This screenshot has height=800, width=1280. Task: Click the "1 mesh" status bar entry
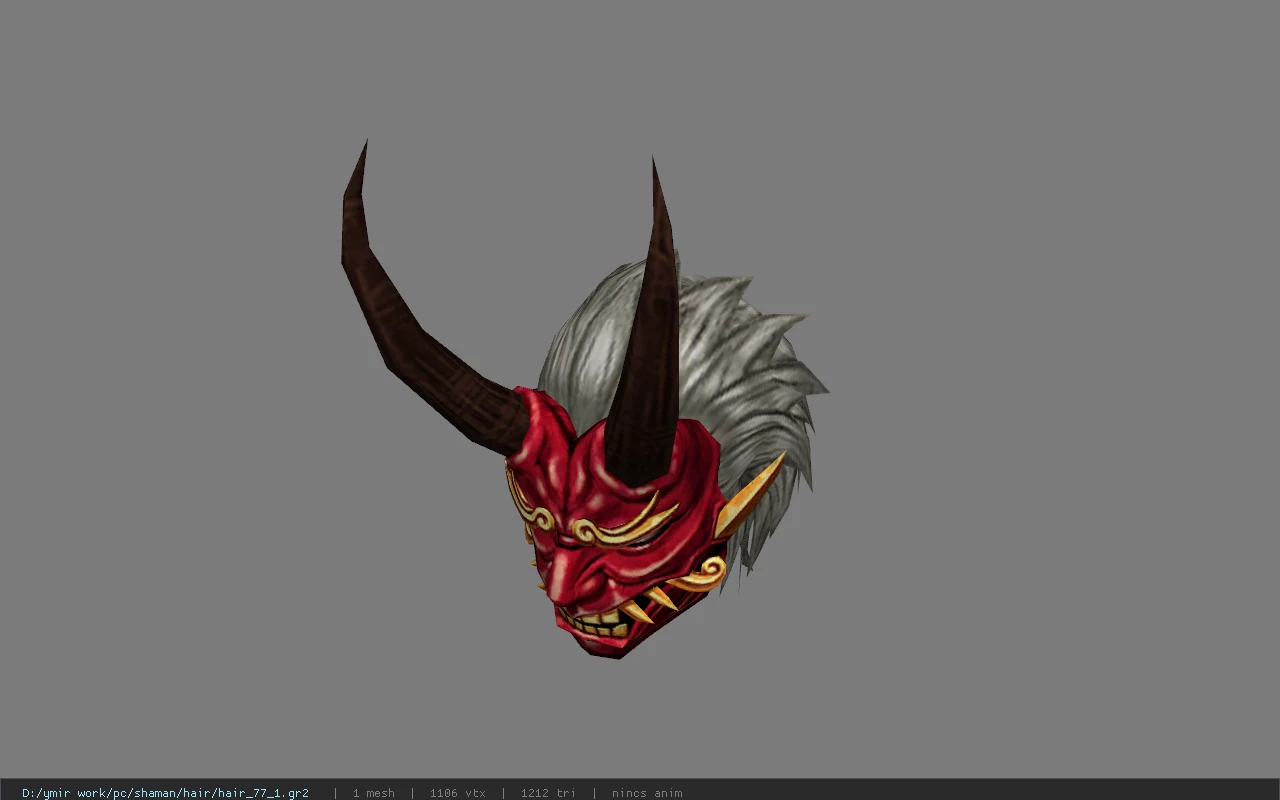[x=373, y=793]
